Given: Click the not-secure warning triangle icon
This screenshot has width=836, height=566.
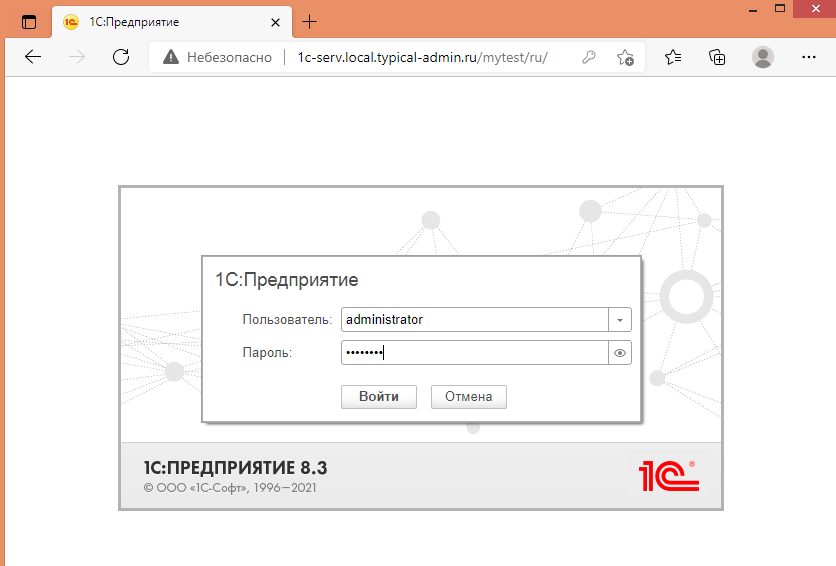Looking at the screenshot, I should click(171, 57).
